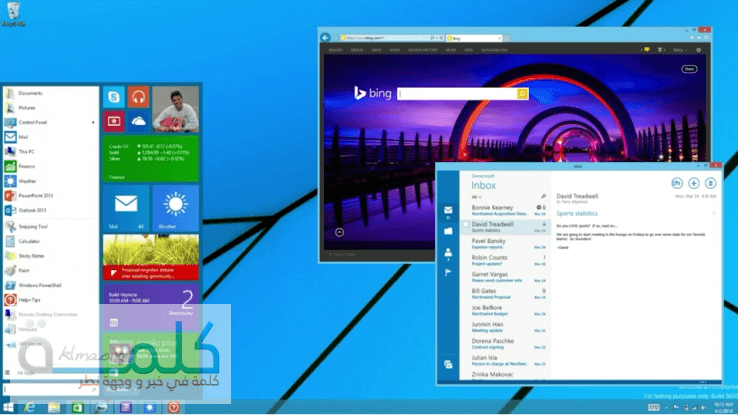
Task: Open This PC from the Start menu
Action: (50, 152)
